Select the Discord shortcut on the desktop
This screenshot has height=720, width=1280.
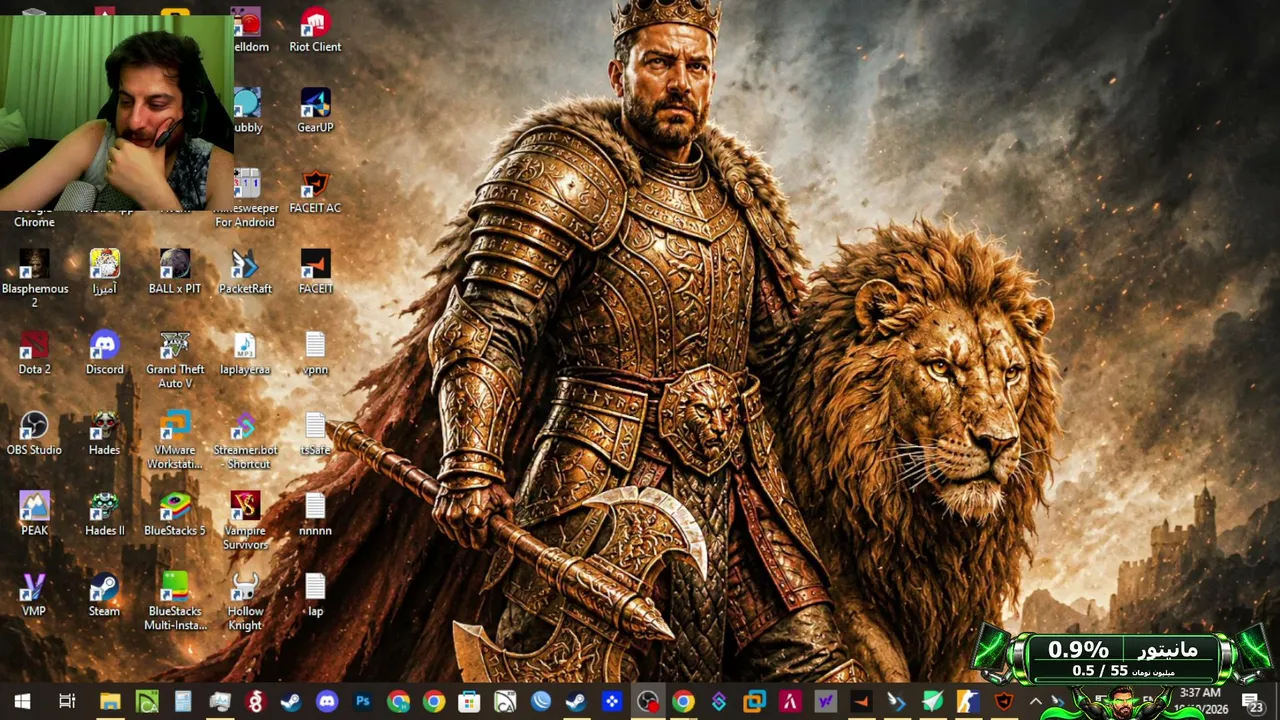click(105, 354)
